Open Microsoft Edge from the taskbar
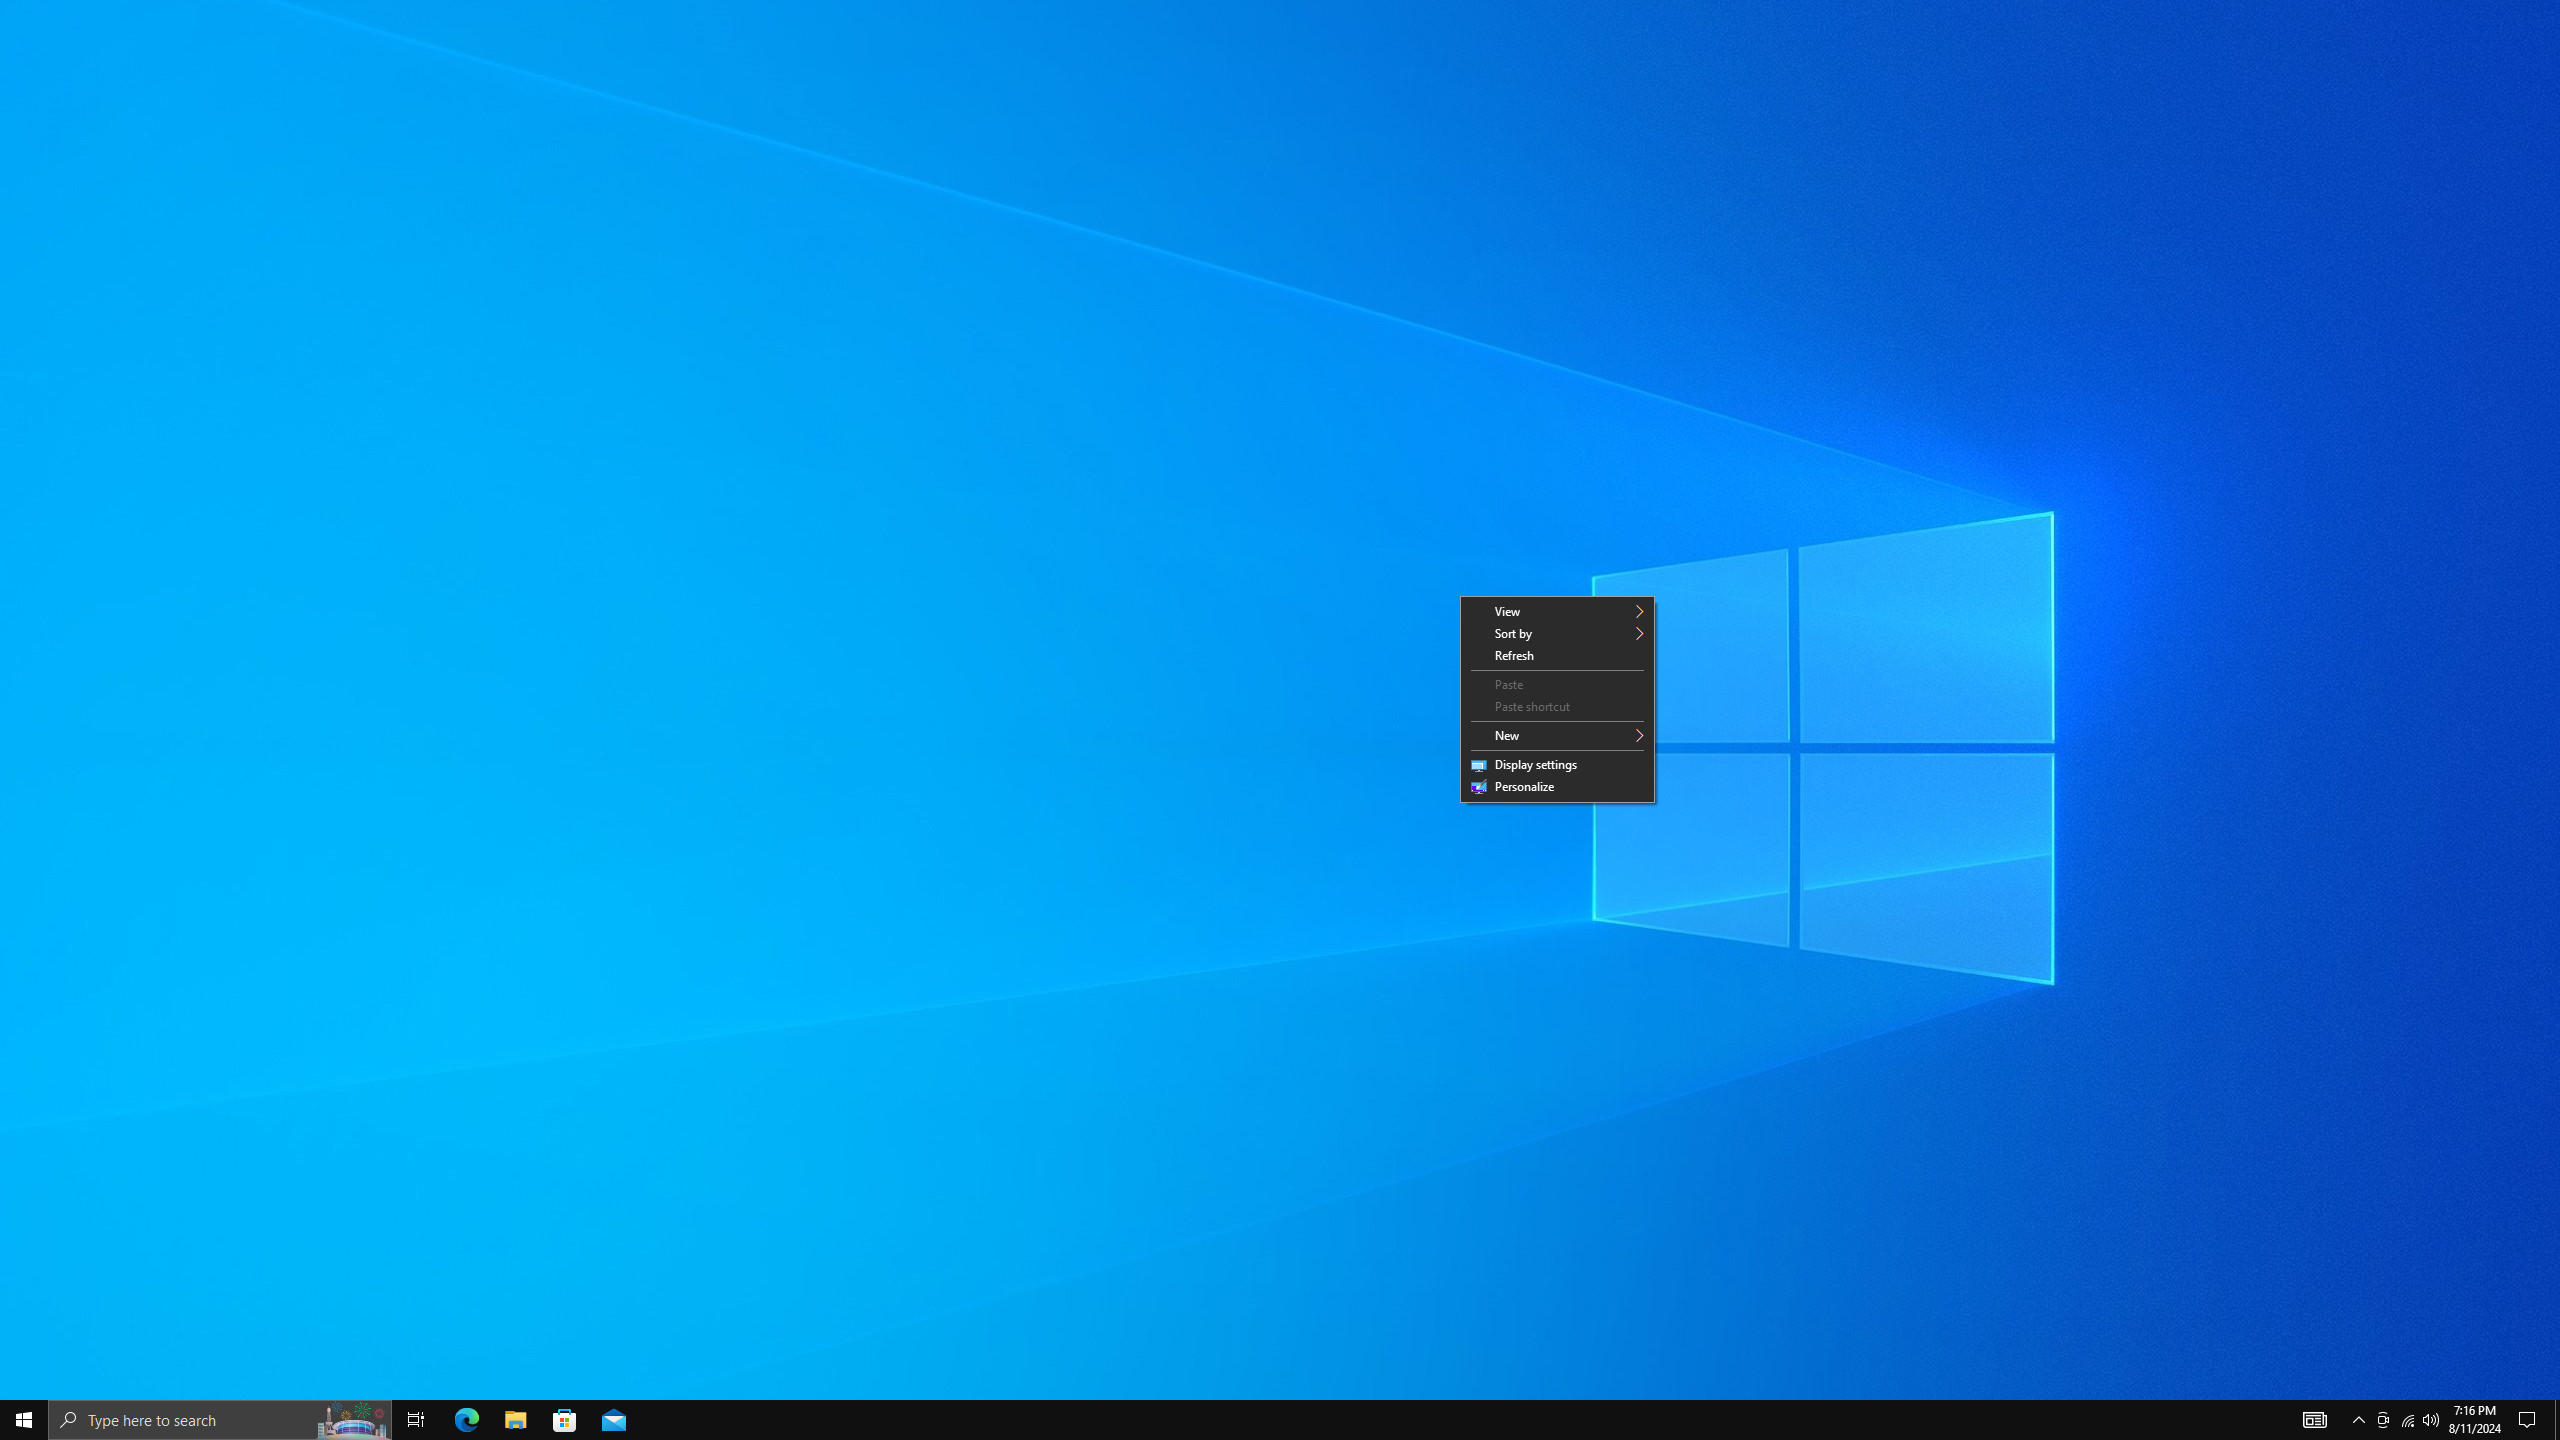Screen dimensions: 2560x1440 [x=467, y=1419]
